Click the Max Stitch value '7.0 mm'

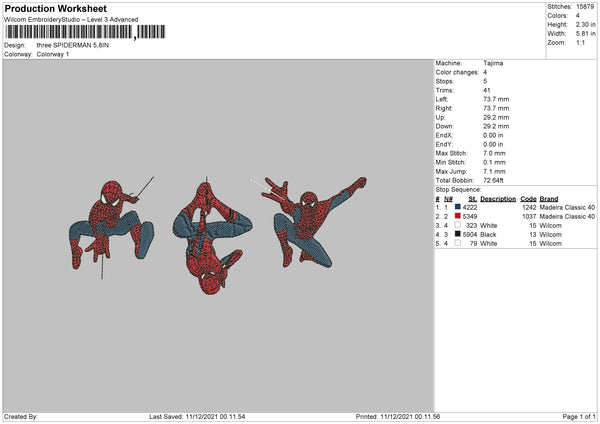pyautogui.click(x=494, y=153)
